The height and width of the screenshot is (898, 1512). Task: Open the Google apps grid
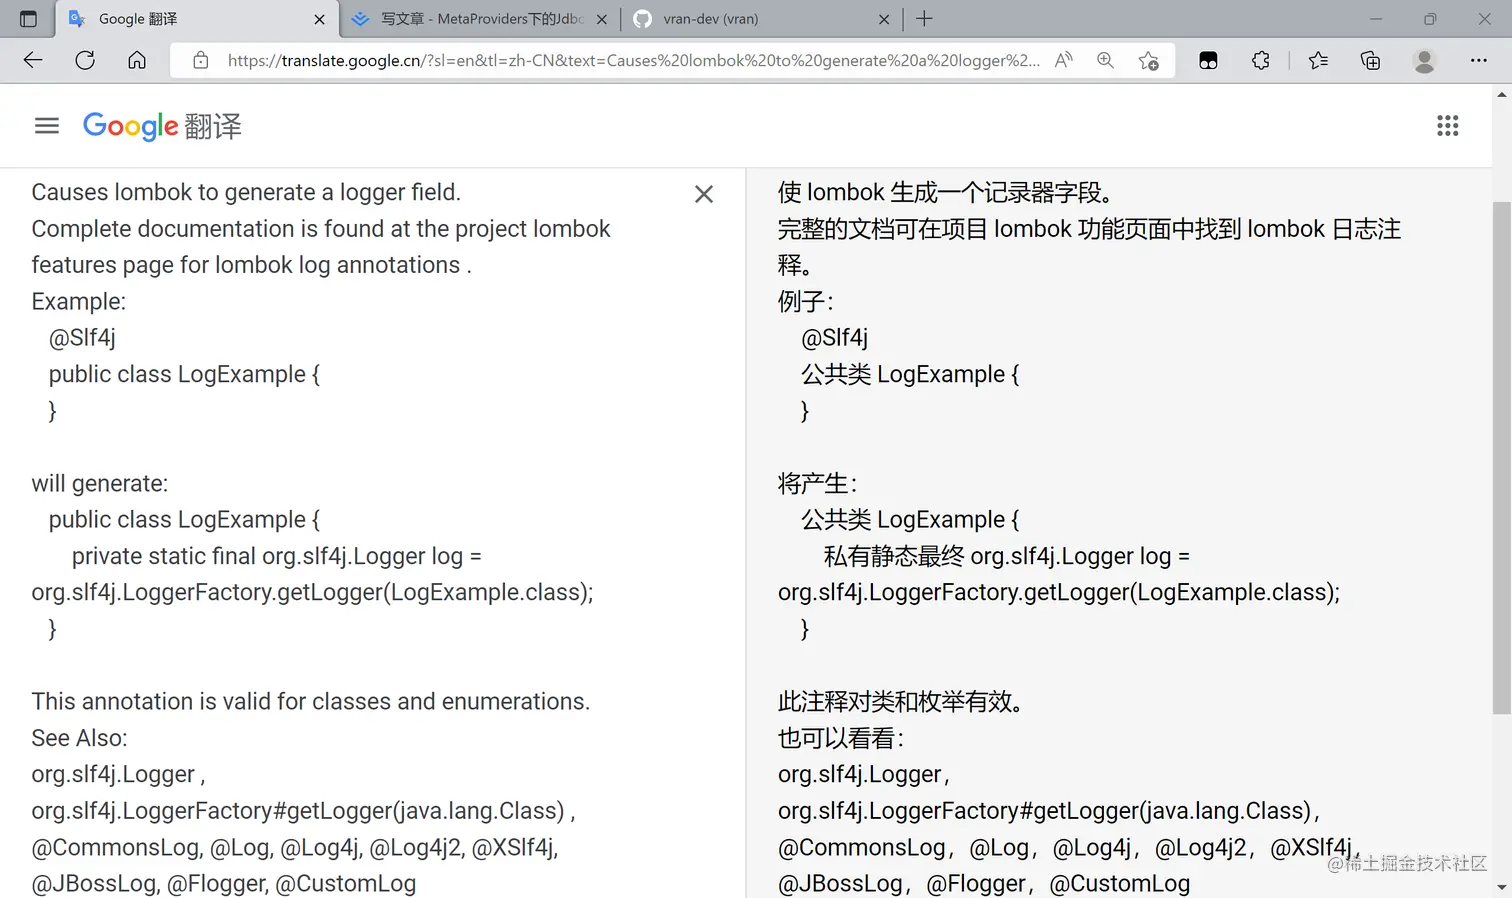click(x=1448, y=125)
